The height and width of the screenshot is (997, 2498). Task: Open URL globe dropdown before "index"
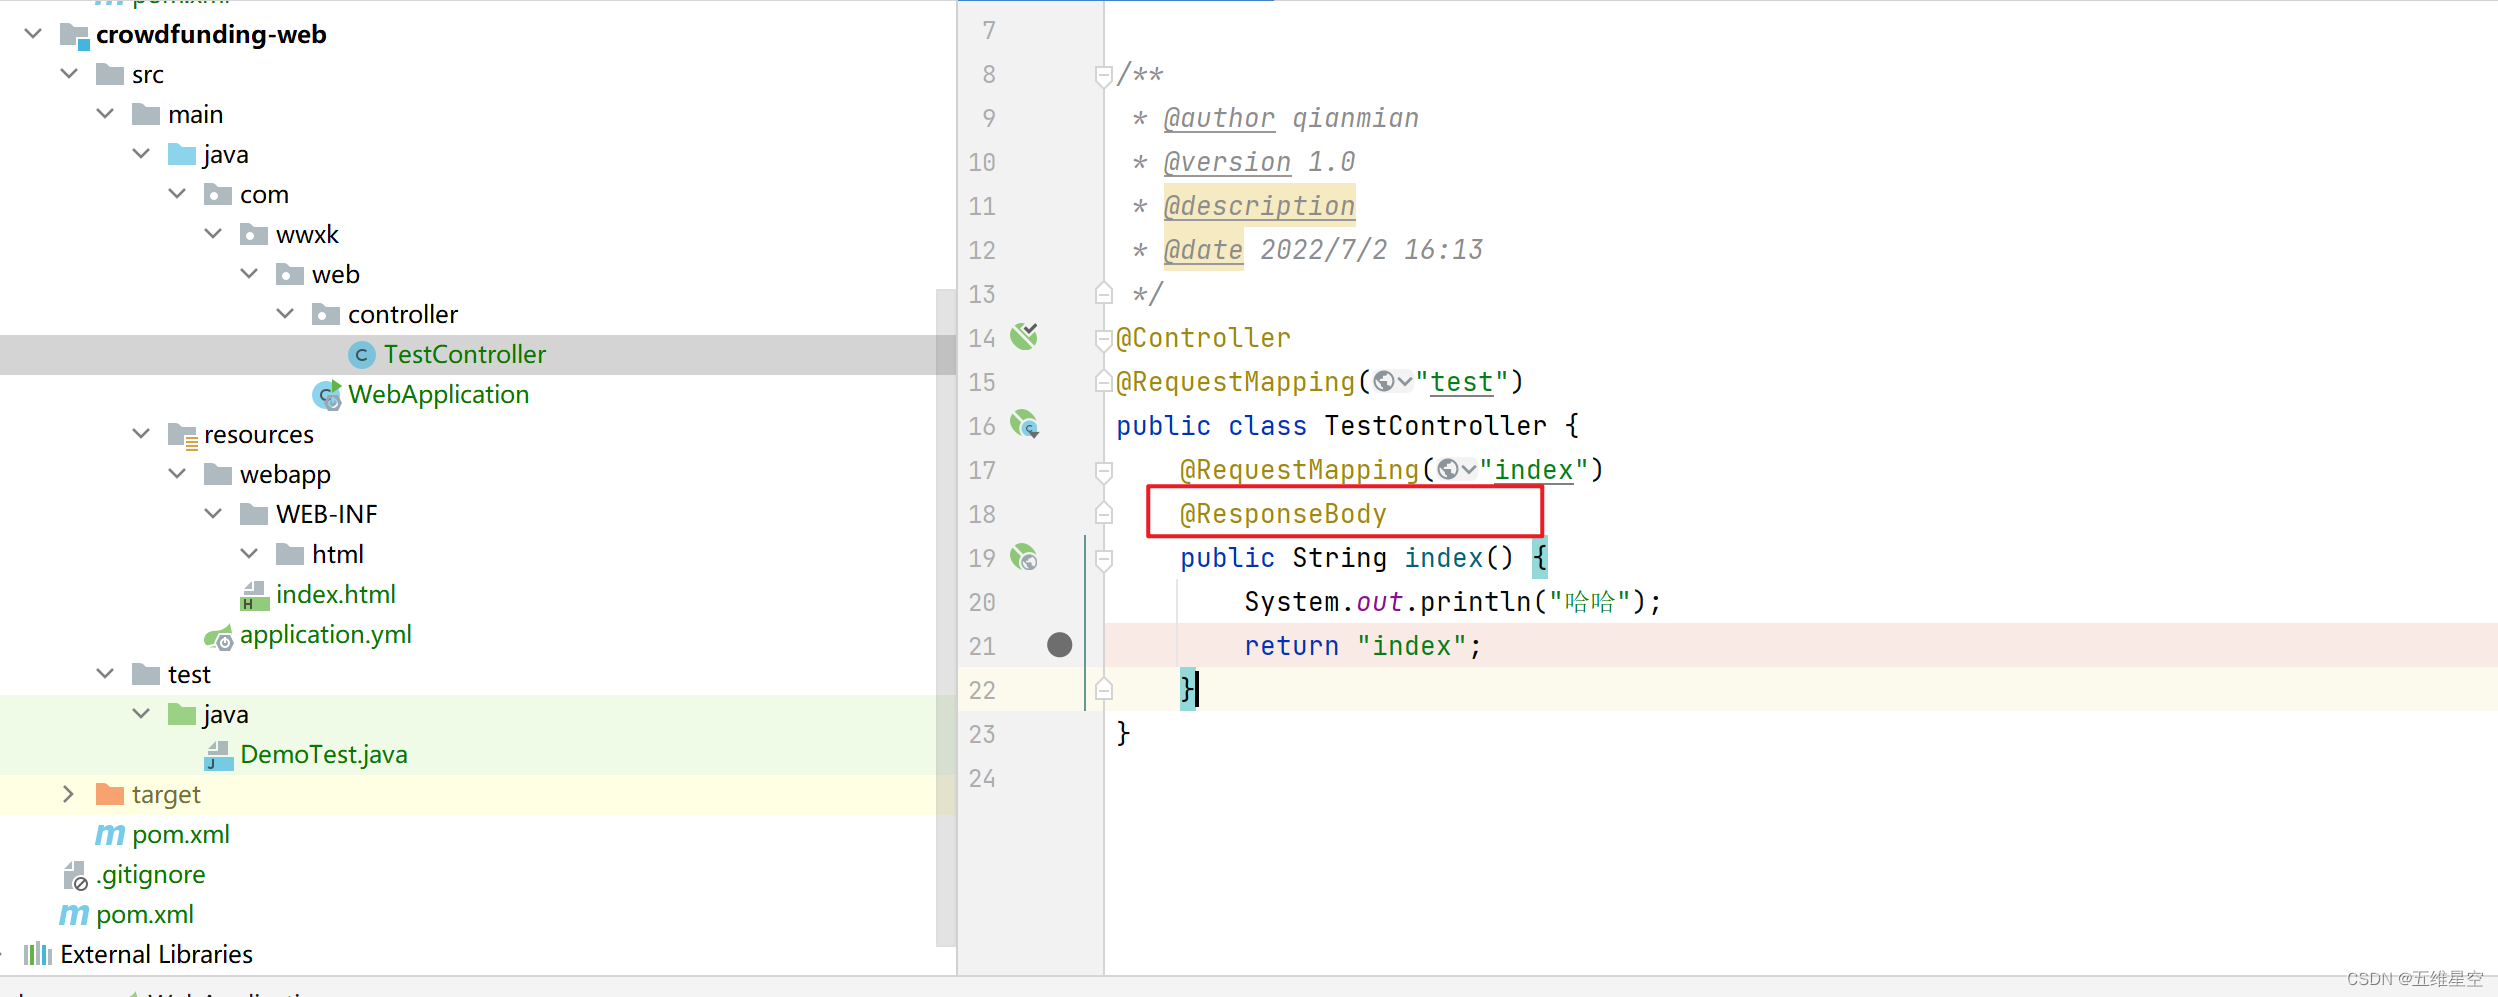click(x=1457, y=470)
